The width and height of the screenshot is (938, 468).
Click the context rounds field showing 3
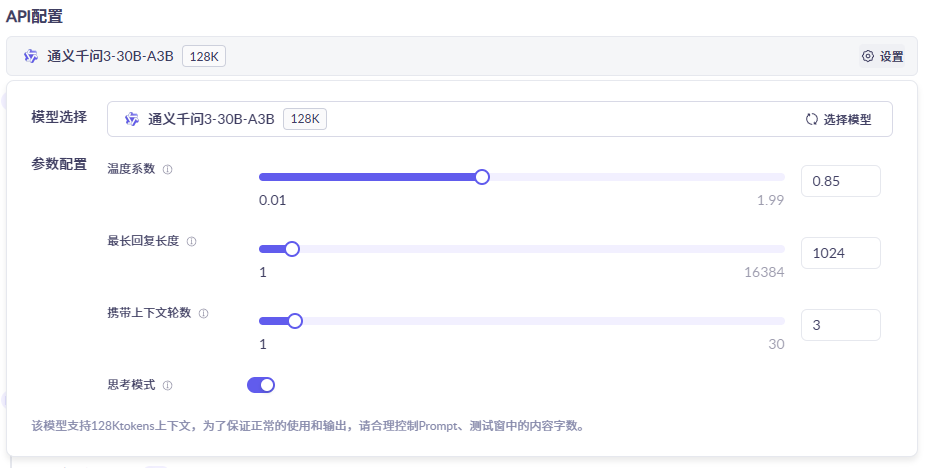(840, 324)
